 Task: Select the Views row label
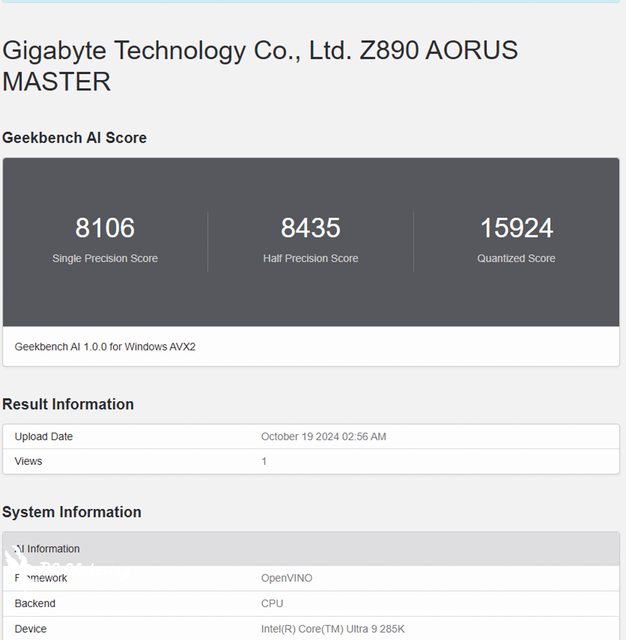pos(28,461)
